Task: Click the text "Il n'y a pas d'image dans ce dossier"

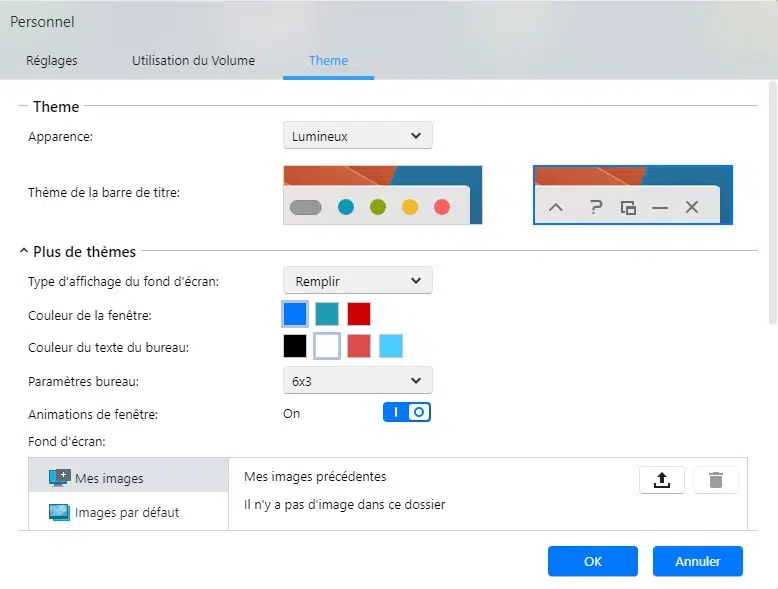Action: click(344, 505)
